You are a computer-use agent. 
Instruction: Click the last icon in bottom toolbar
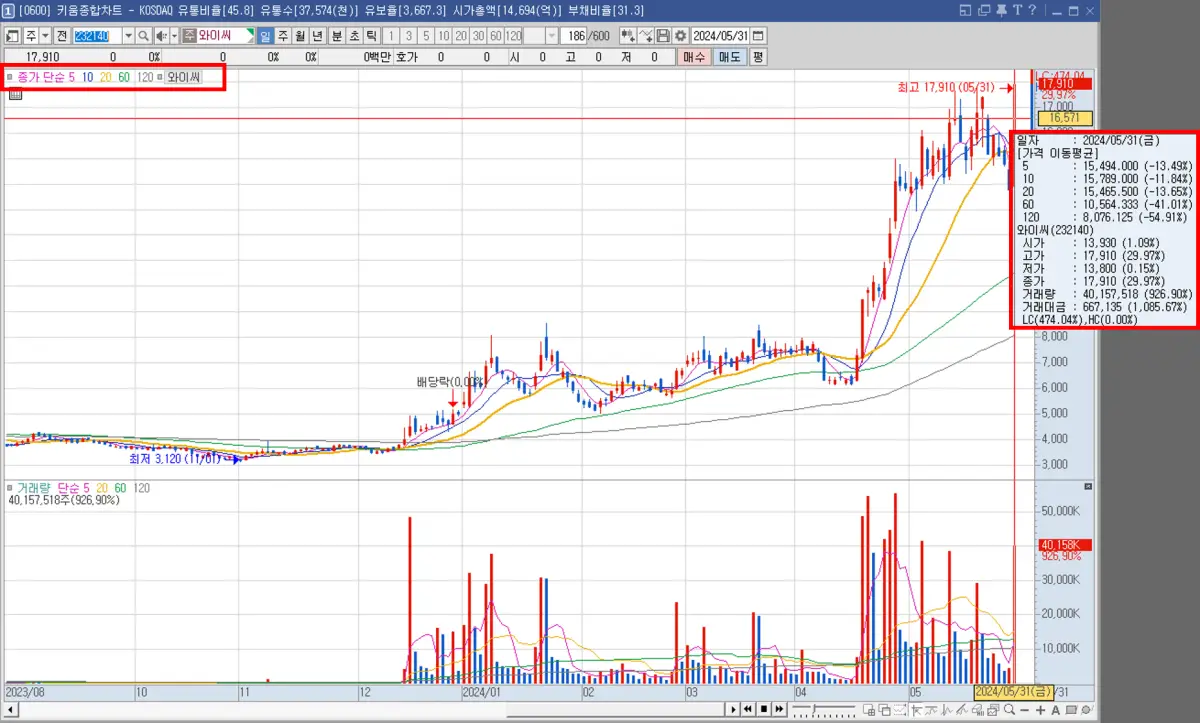tap(1086, 710)
